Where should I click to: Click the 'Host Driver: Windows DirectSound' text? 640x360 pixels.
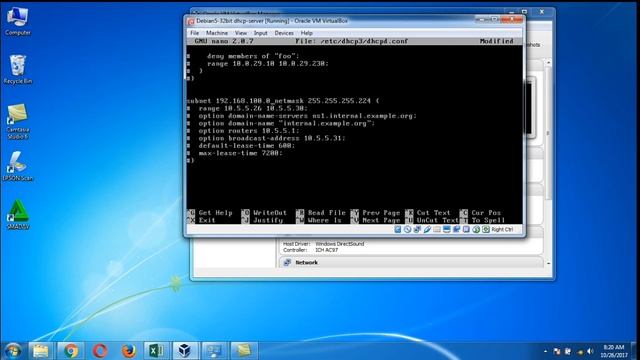(323, 244)
